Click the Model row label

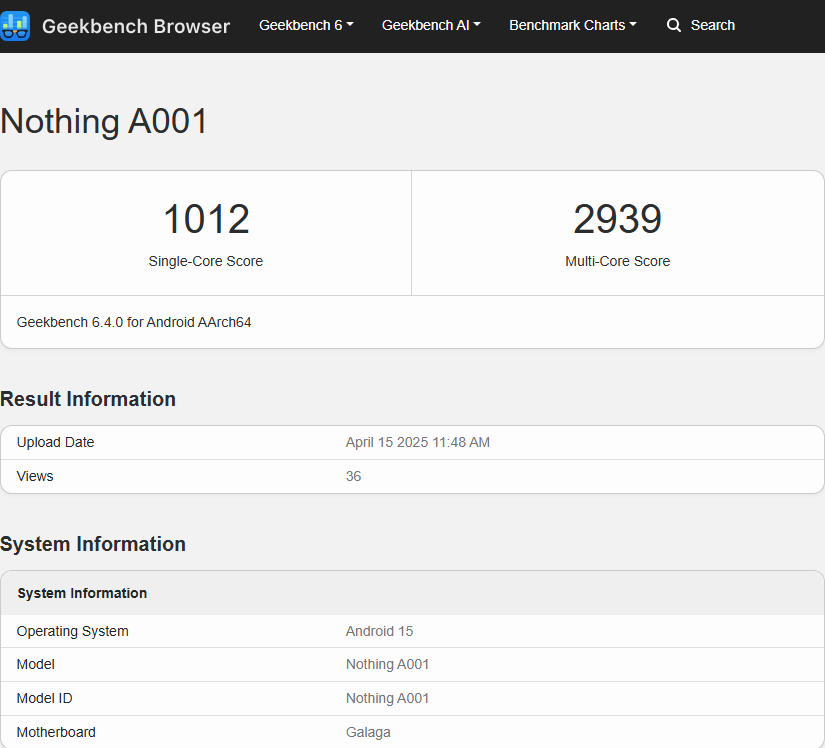(35, 664)
